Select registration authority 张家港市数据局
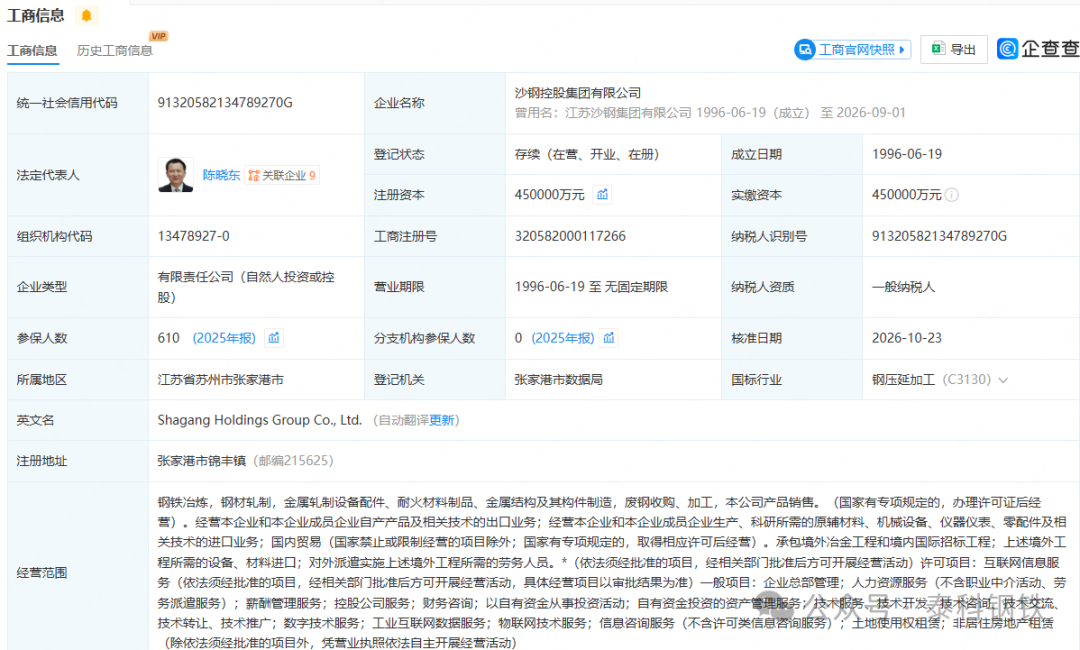 click(559, 379)
